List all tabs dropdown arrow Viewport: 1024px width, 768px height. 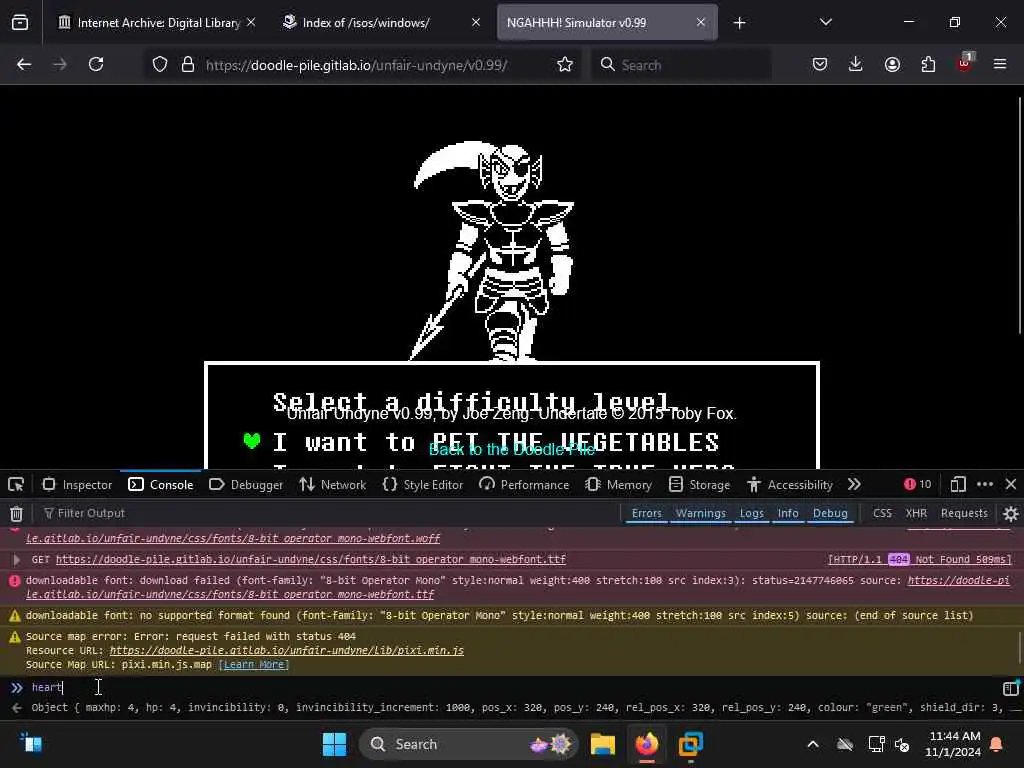click(825, 22)
